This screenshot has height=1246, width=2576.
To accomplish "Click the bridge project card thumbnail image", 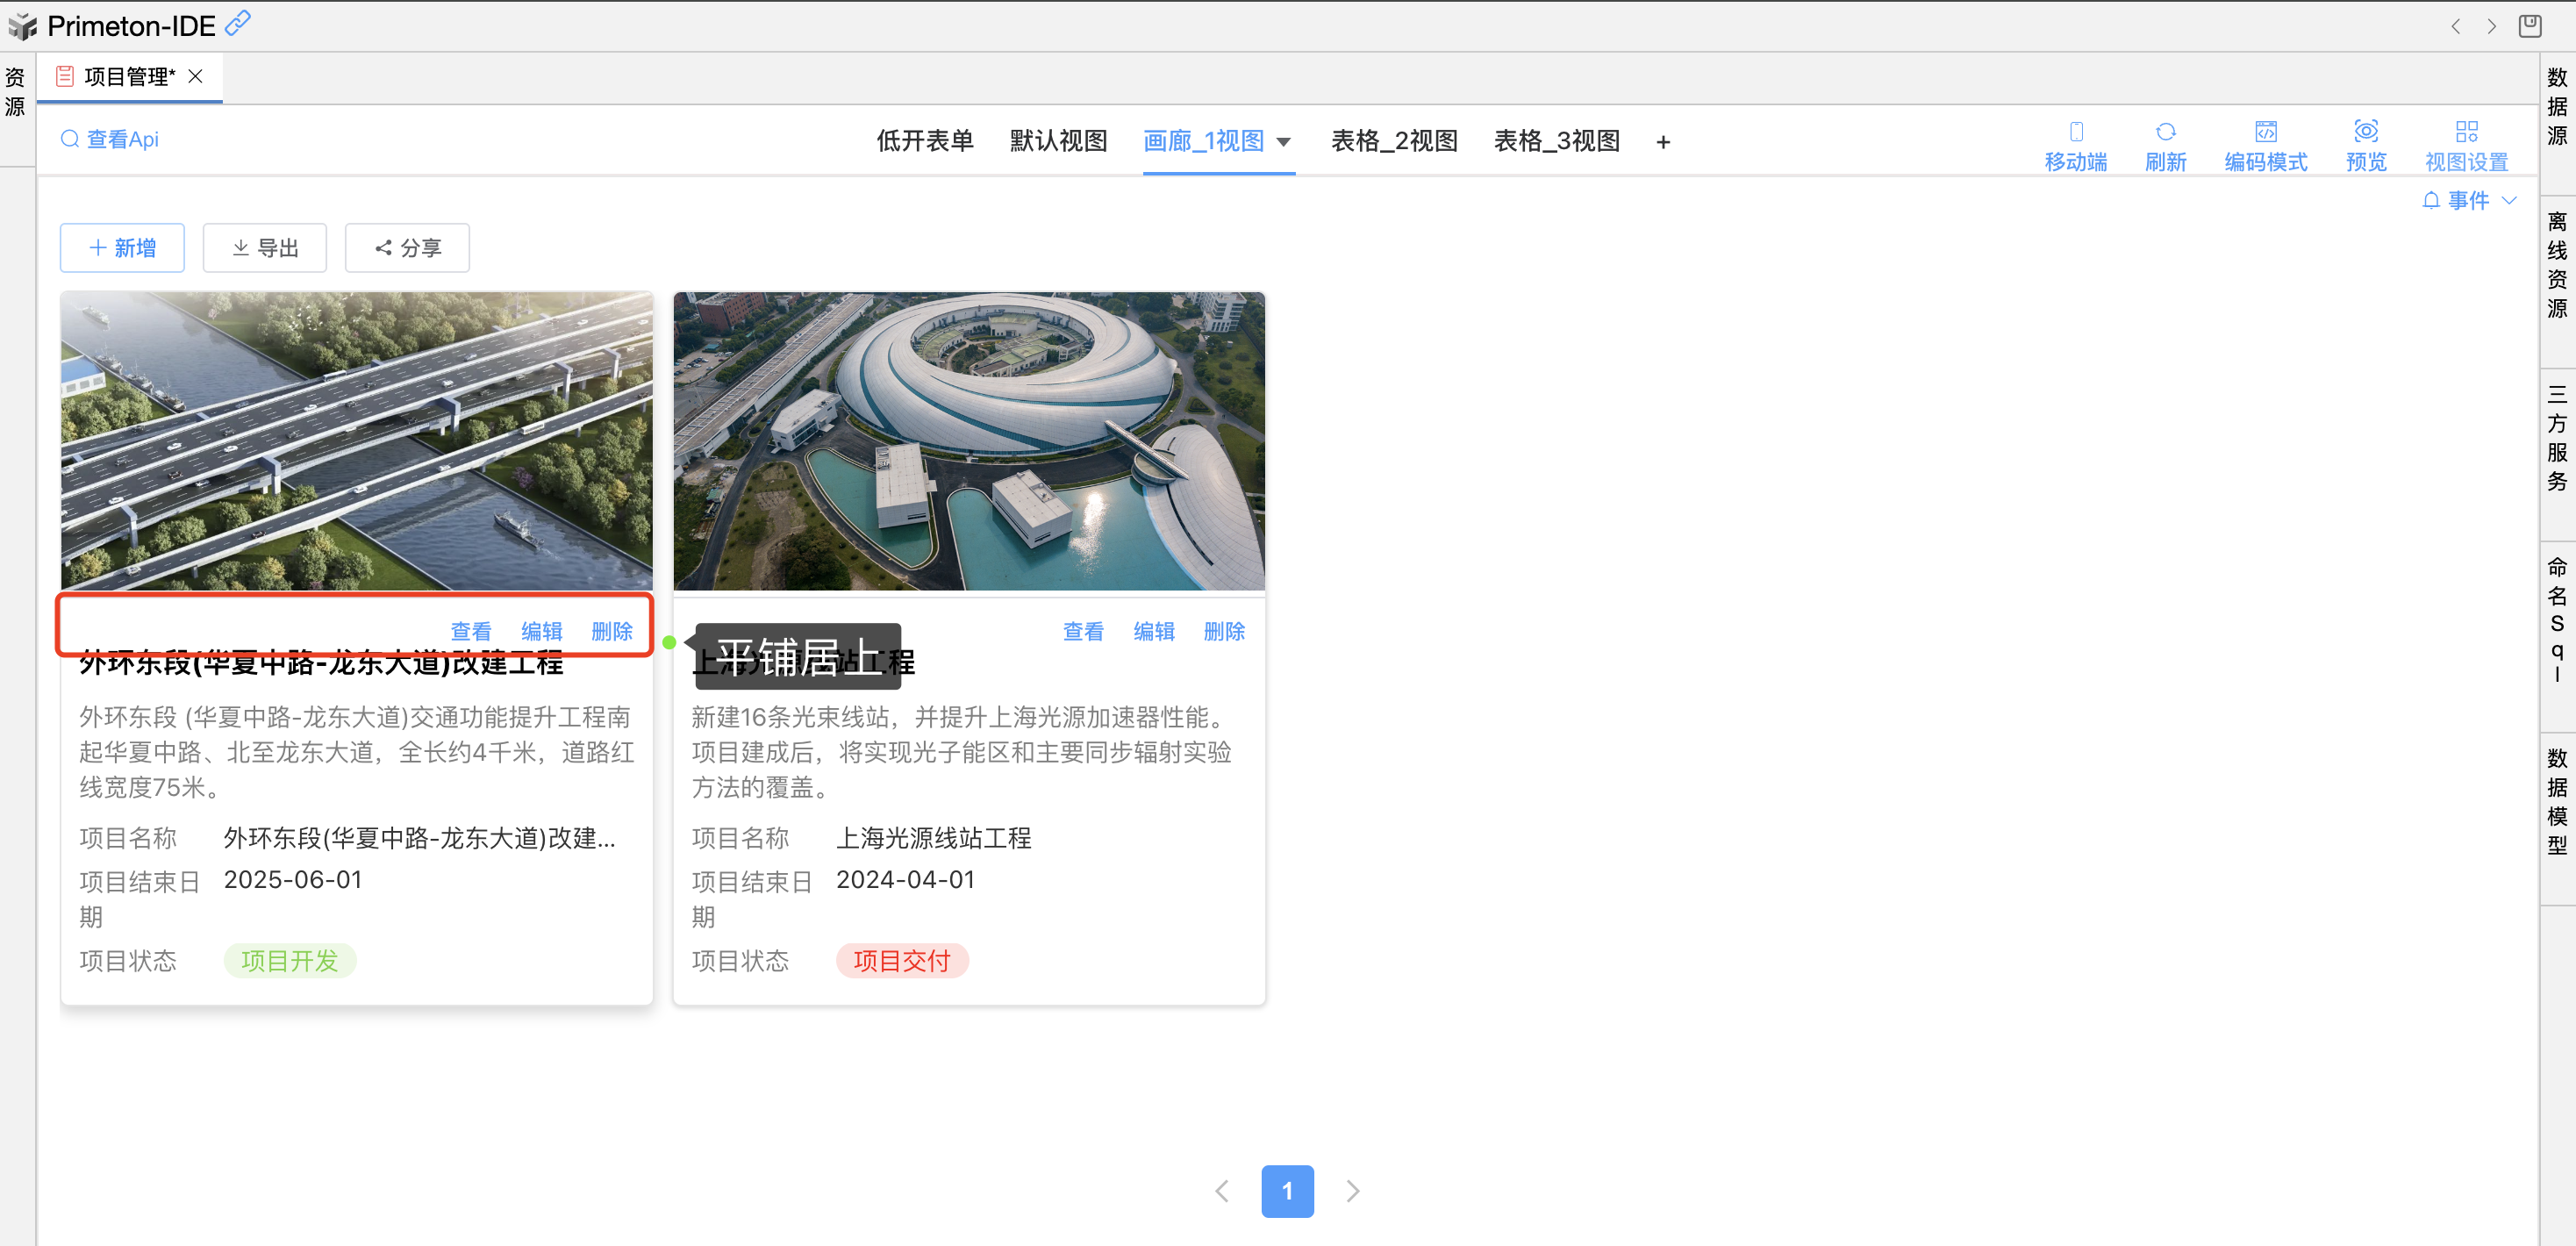I will click(x=356, y=440).
